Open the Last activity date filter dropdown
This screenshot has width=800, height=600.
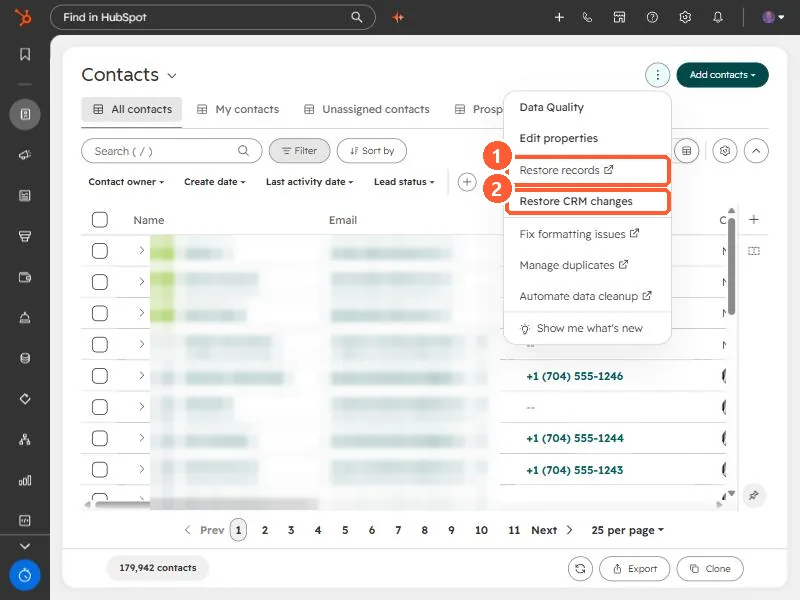click(309, 182)
